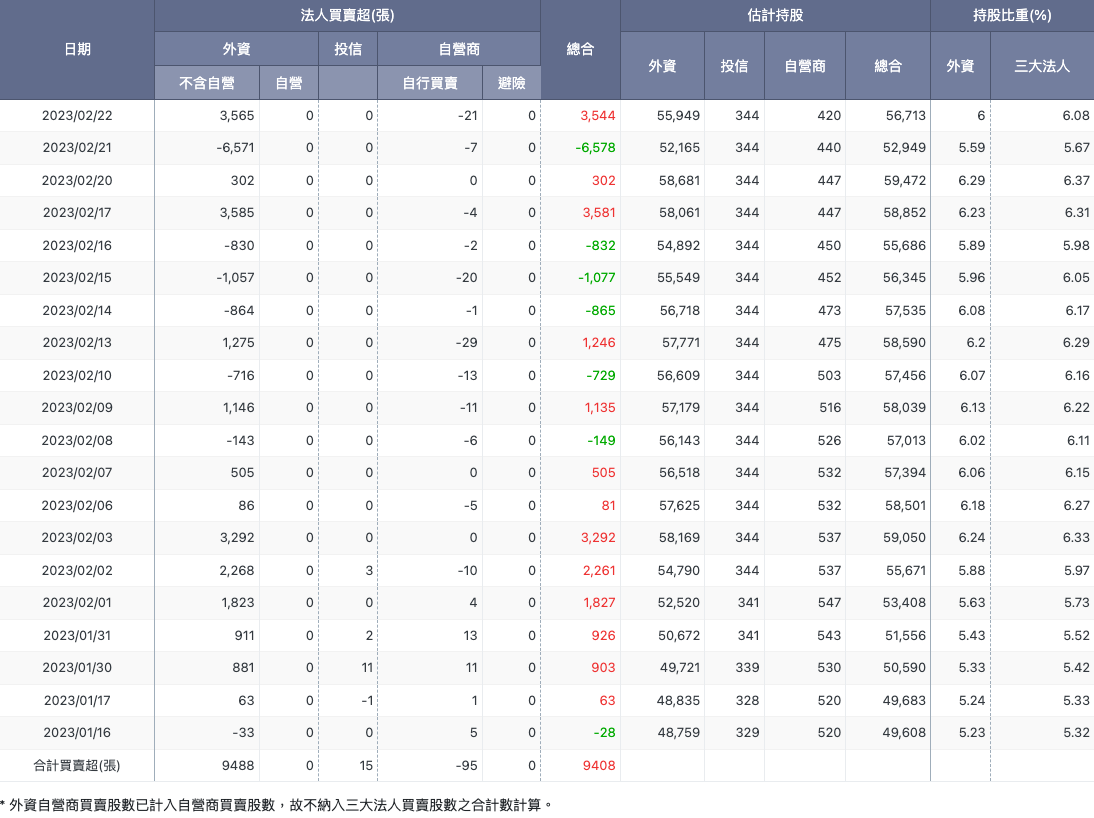Image resolution: width=1094 pixels, height=818 pixels.
Task: Click the footnote about 外資自營商買賣股數
Action: [x=276, y=805]
